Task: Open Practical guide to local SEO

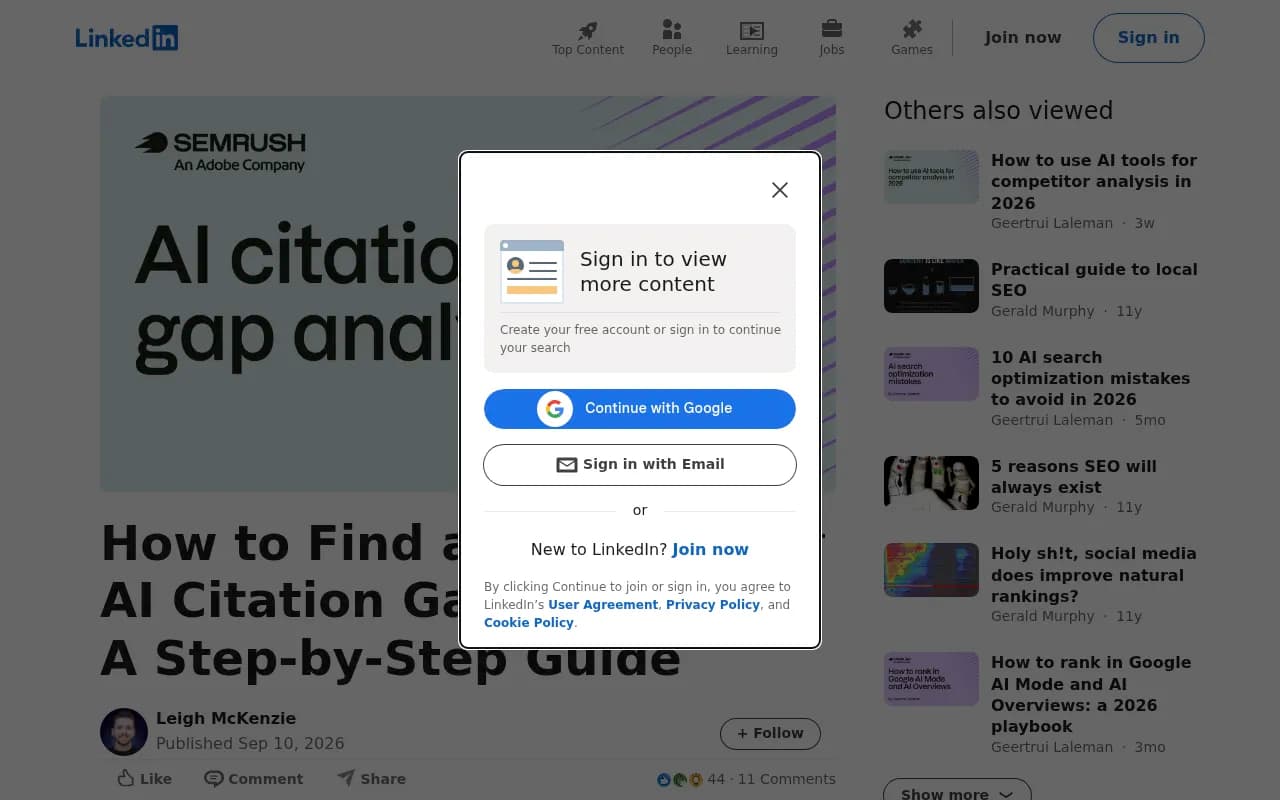Action: 1094,280
